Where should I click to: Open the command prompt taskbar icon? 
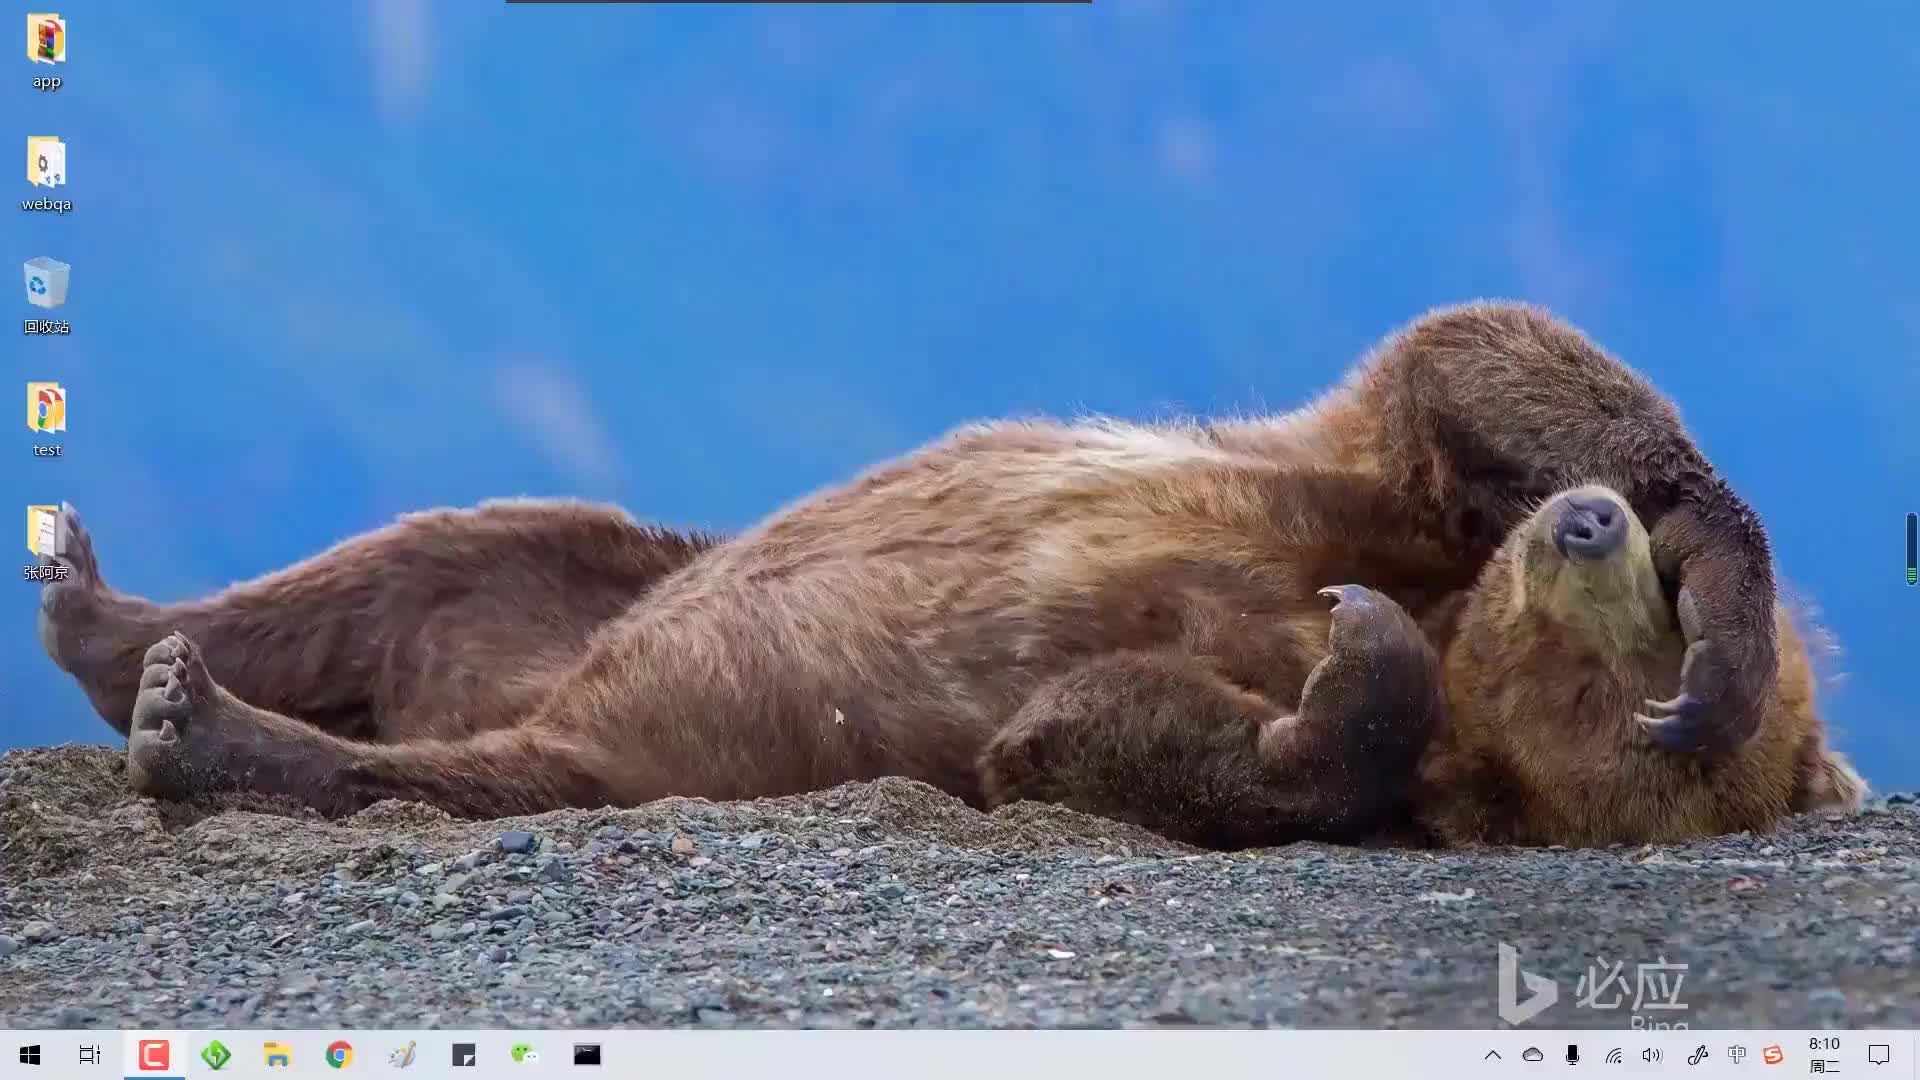[x=587, y=1055]
